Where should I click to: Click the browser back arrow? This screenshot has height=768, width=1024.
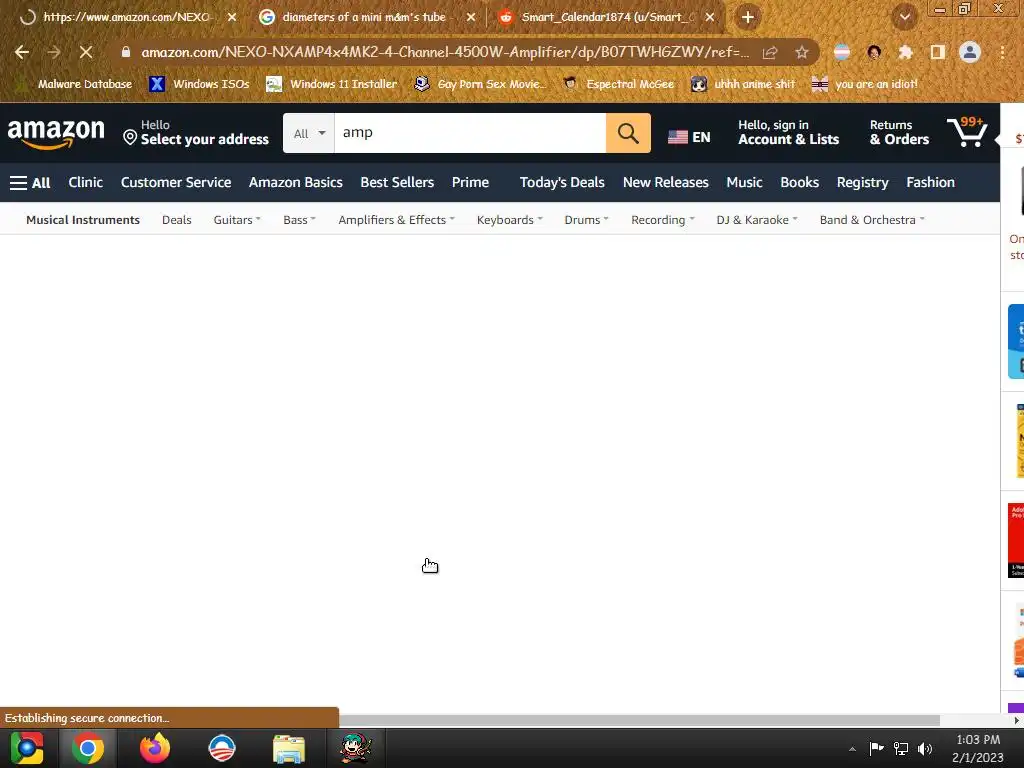[22, 52]
